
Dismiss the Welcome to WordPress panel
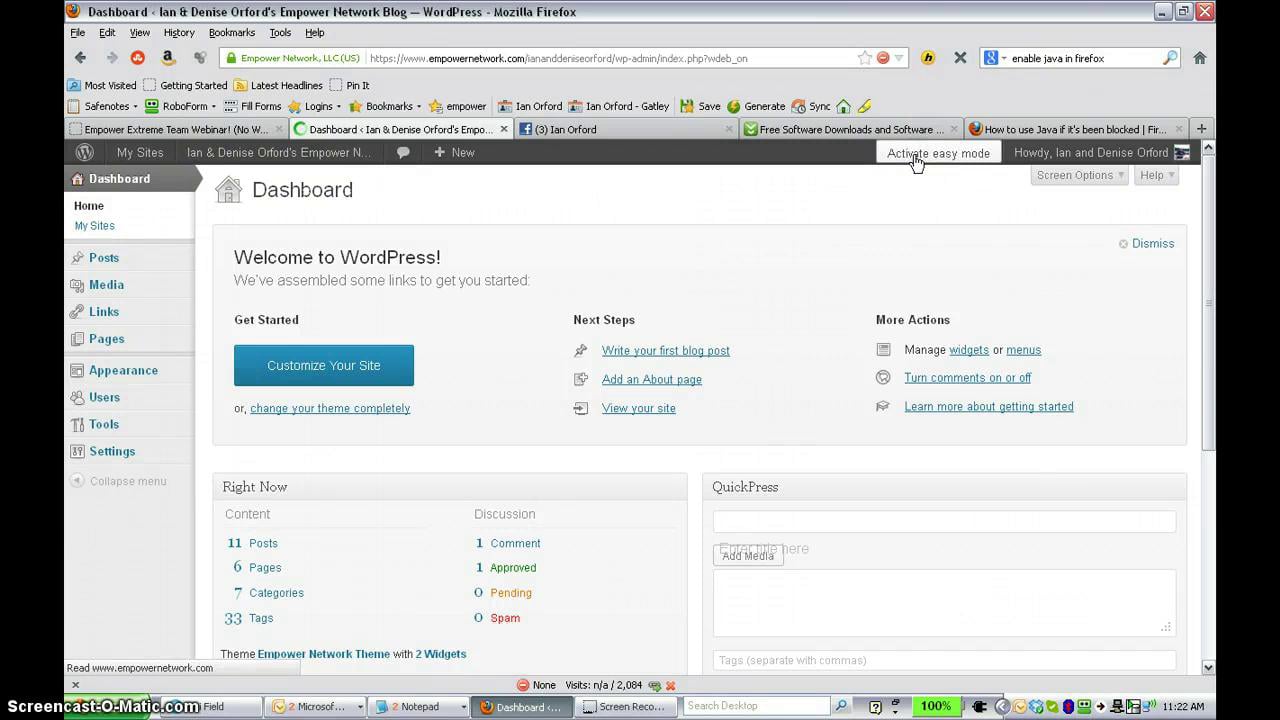click(1146, 244)
